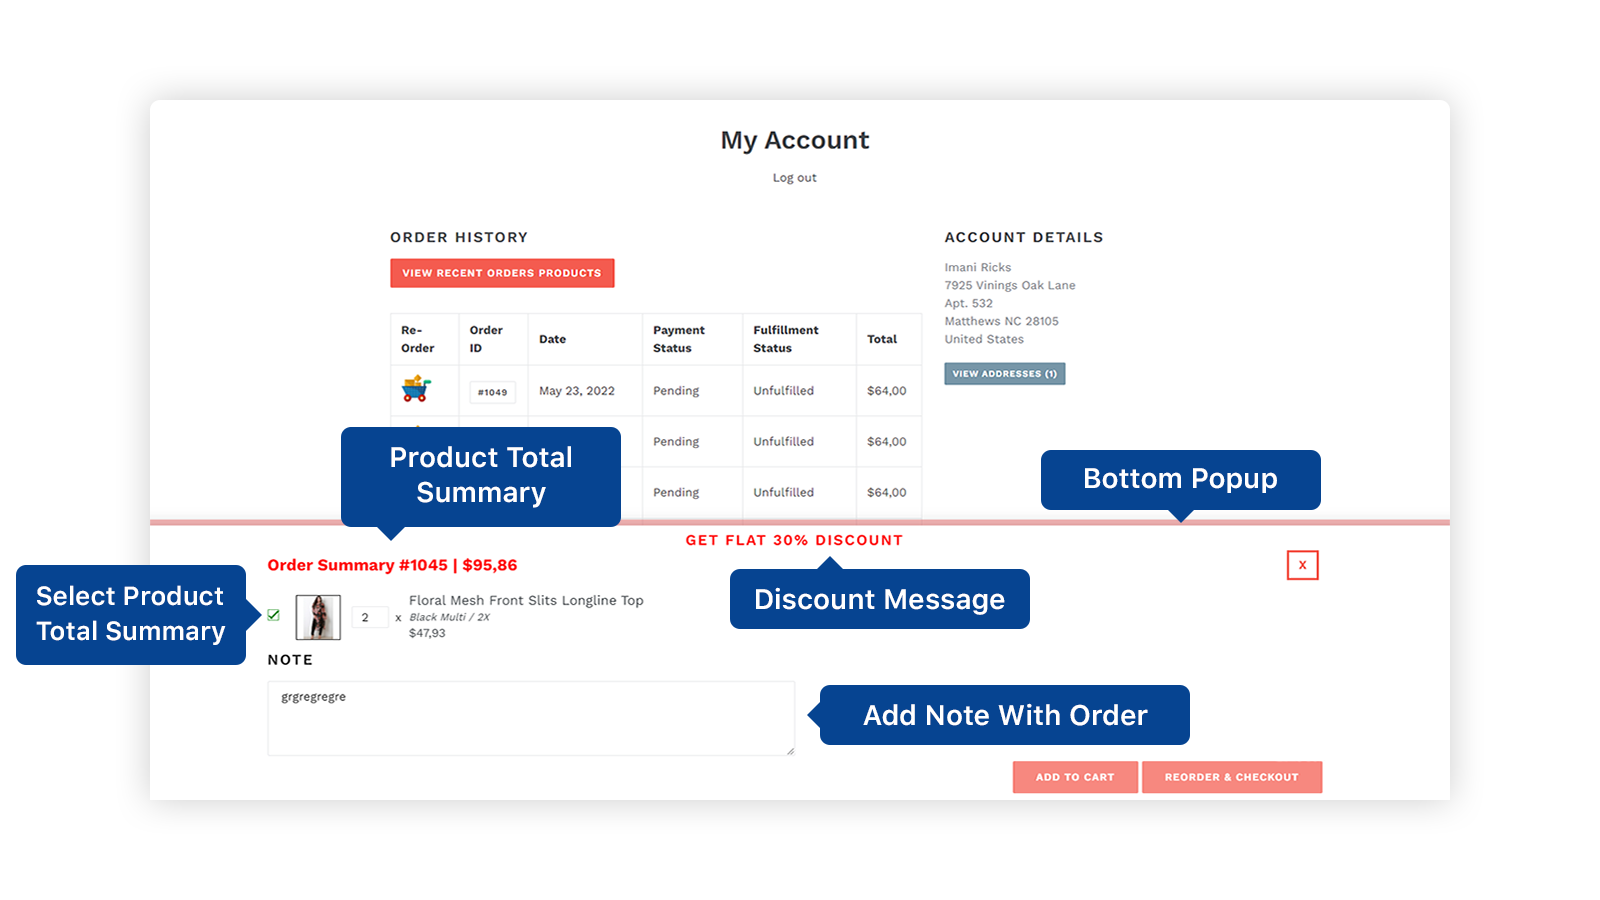Open the Floral Mesh product thumbnail
Image resolution: width=1600 pixels, height=900 pixels.
(318, 617)
